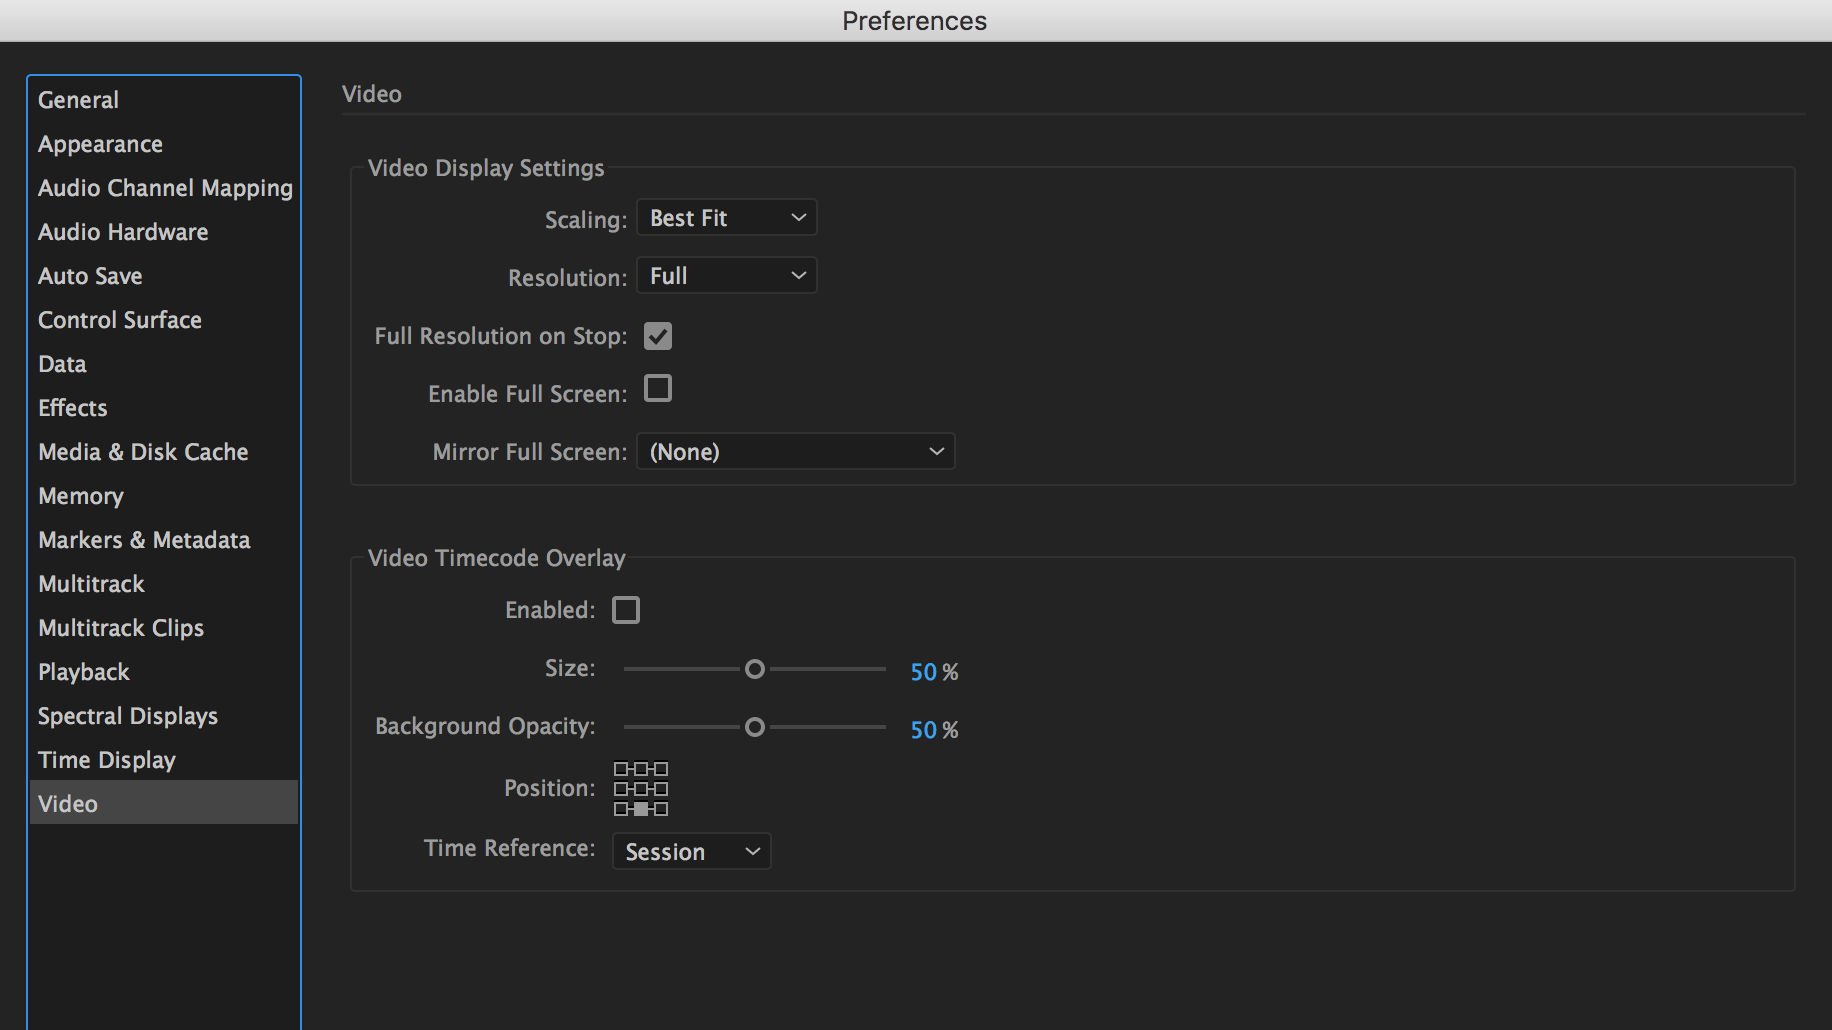Disable Full Resolution on Stop
Viewport: 1832px width, 1030px height.
[x=657, y=336]
